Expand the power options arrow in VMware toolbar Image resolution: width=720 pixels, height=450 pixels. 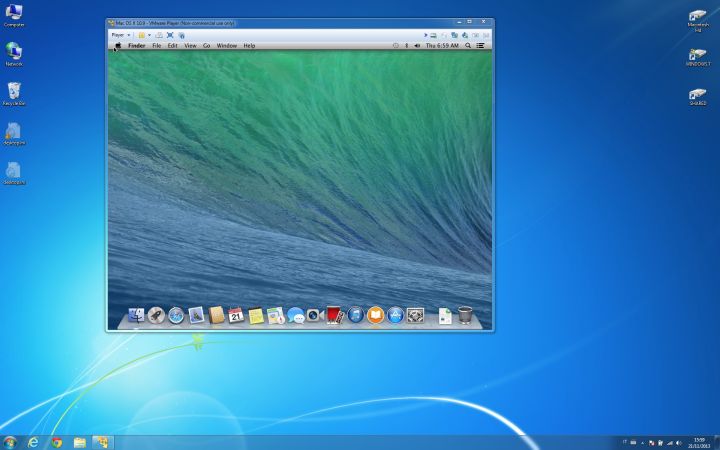(x=149, y=35)
